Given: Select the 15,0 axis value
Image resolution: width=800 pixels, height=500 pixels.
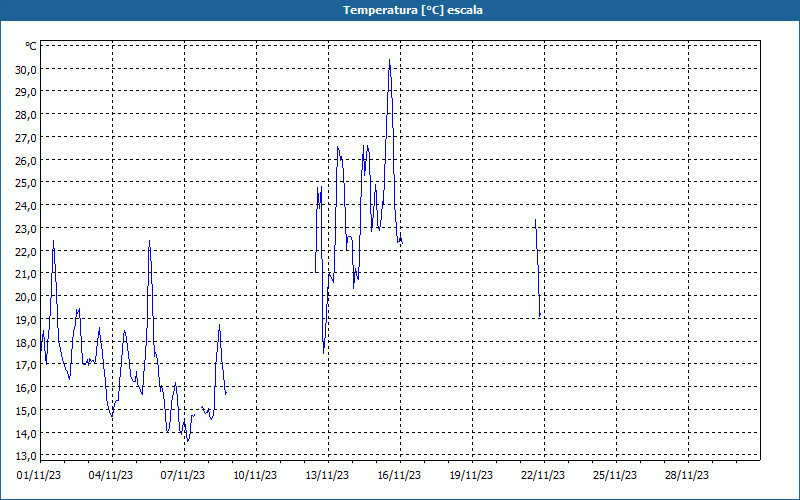Looking at the screenshot, I should pos(26,411).
